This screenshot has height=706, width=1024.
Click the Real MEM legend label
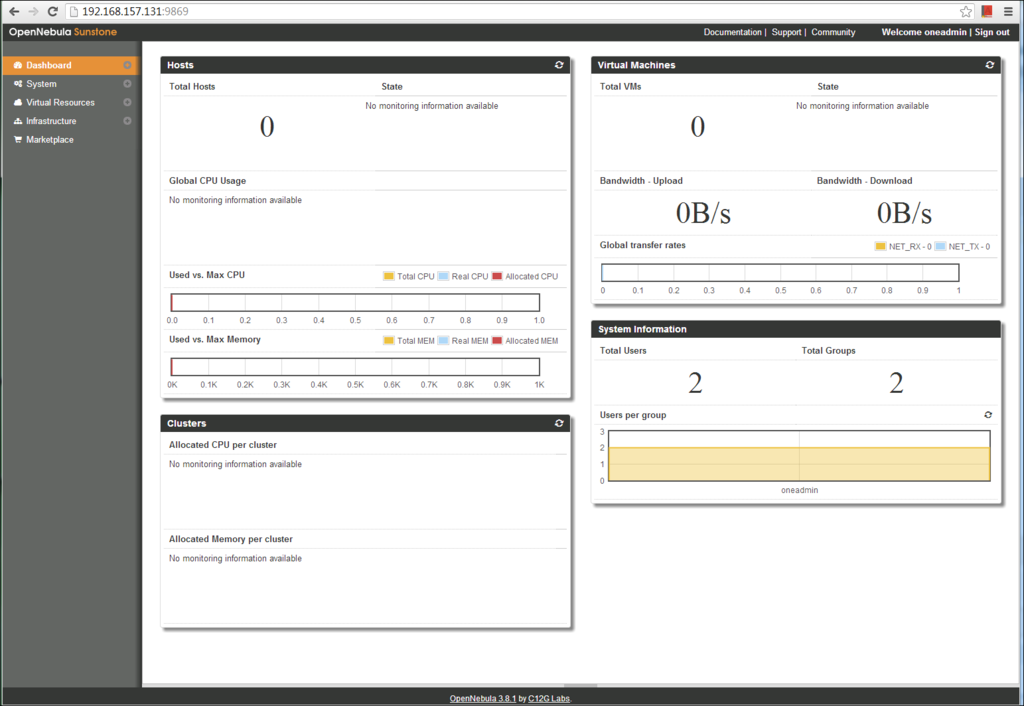click(x=470, y=340)
